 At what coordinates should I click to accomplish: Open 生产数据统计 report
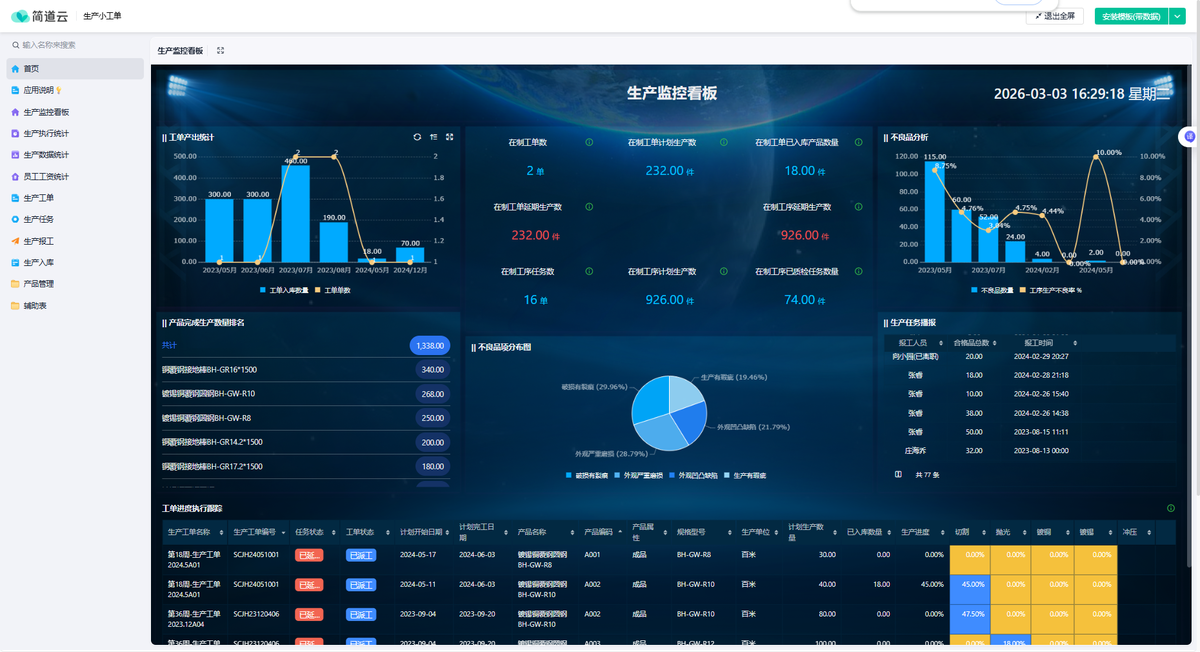click(75, 155)
